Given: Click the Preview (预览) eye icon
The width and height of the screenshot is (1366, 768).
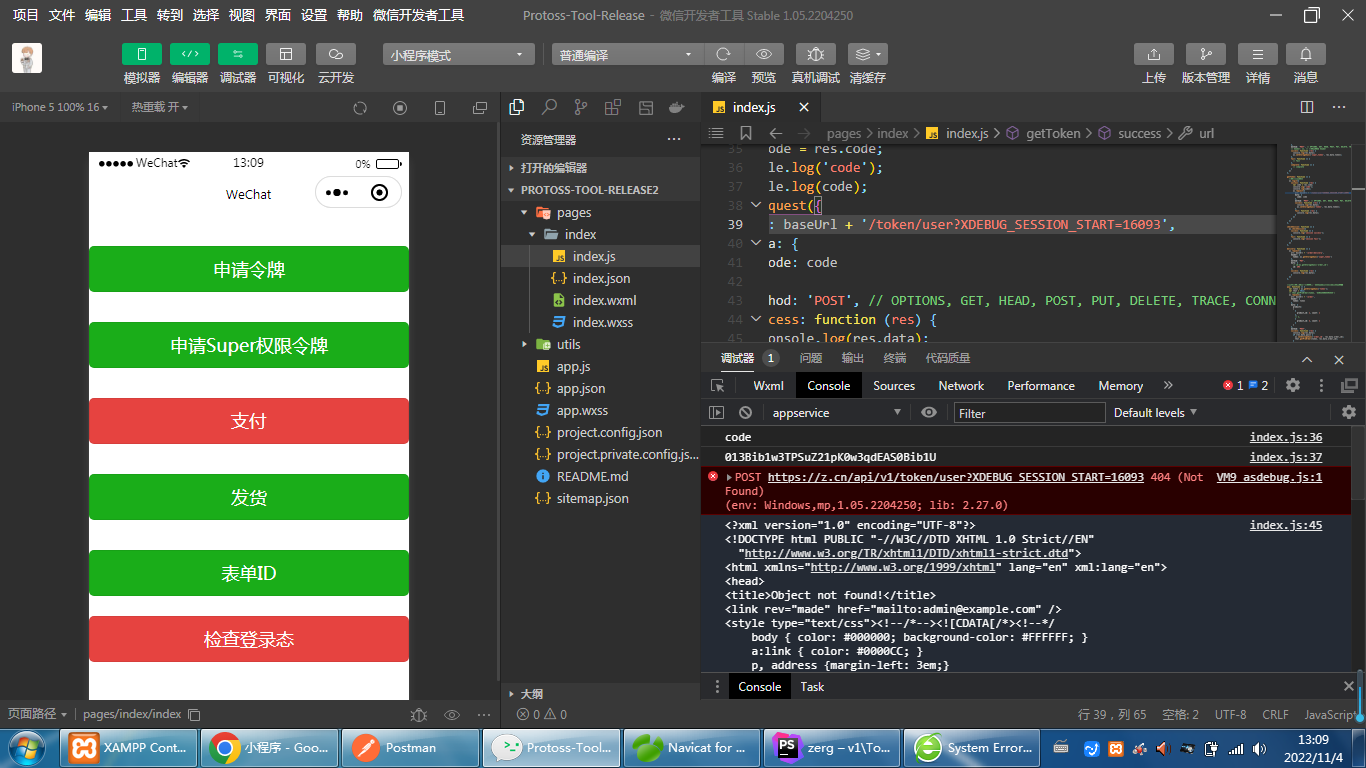Looking at the screenshot, I should 764,54.
